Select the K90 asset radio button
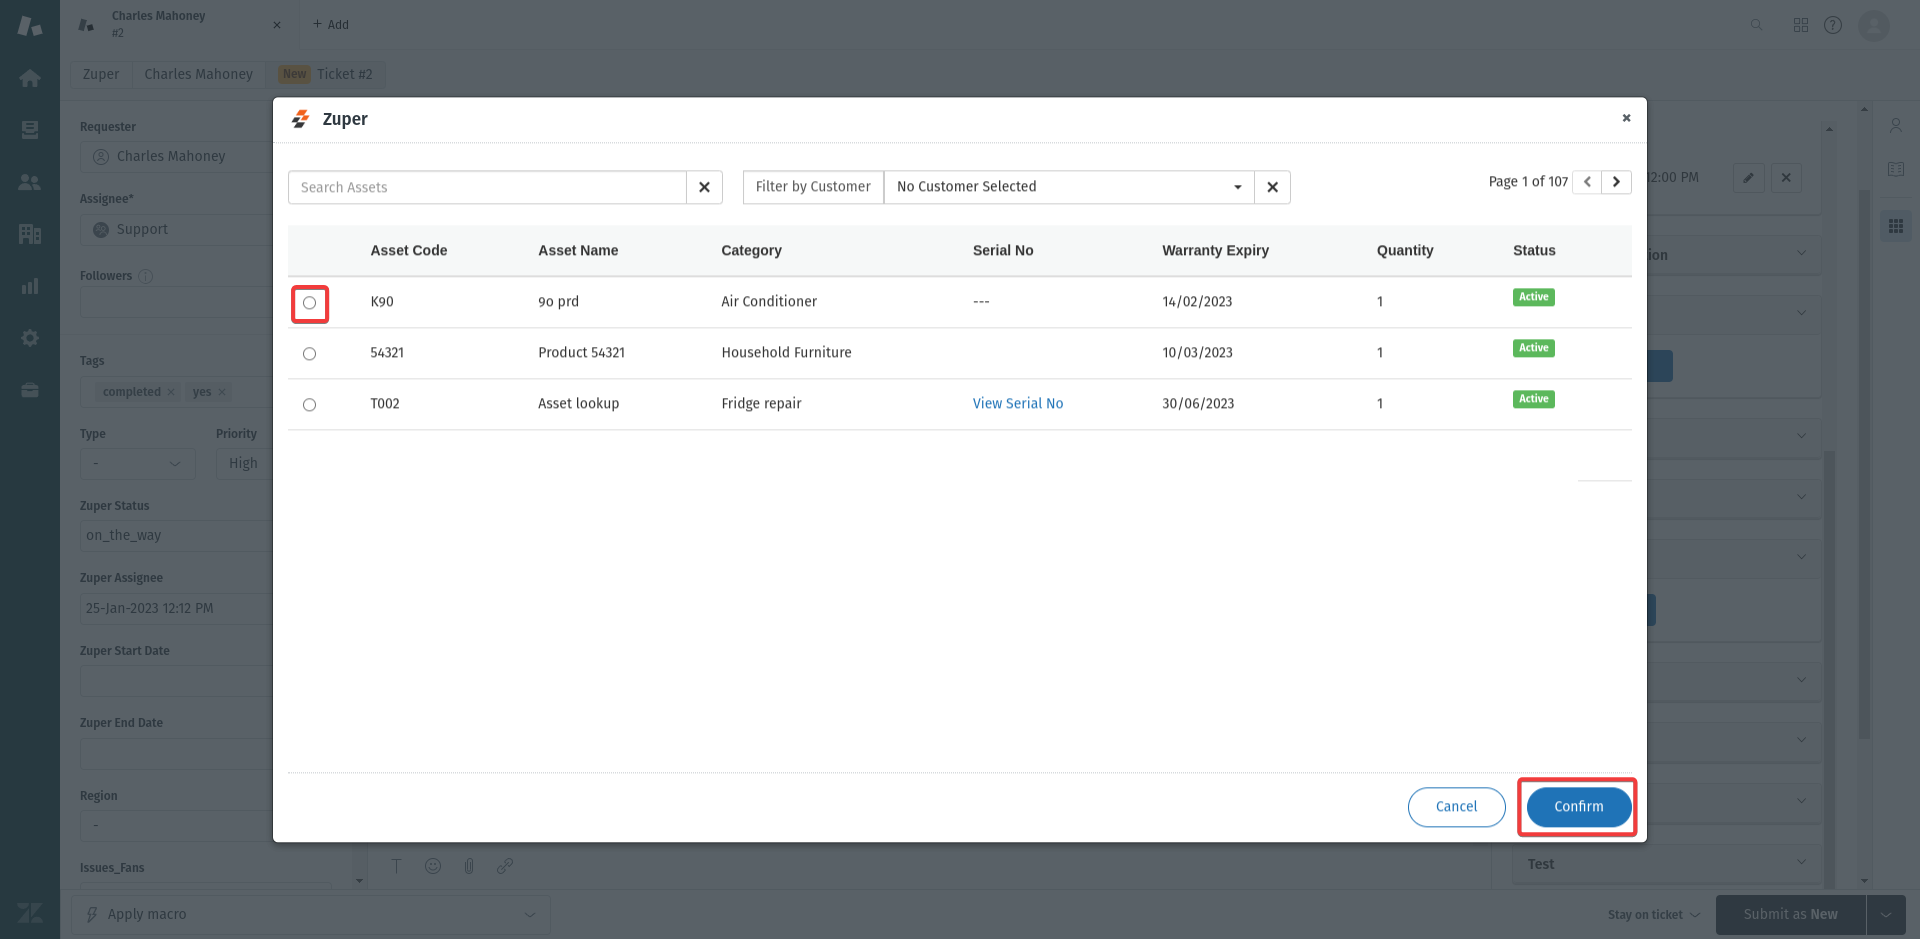Viewport: 1920px width, 939px height. click(x=309, y=303)
